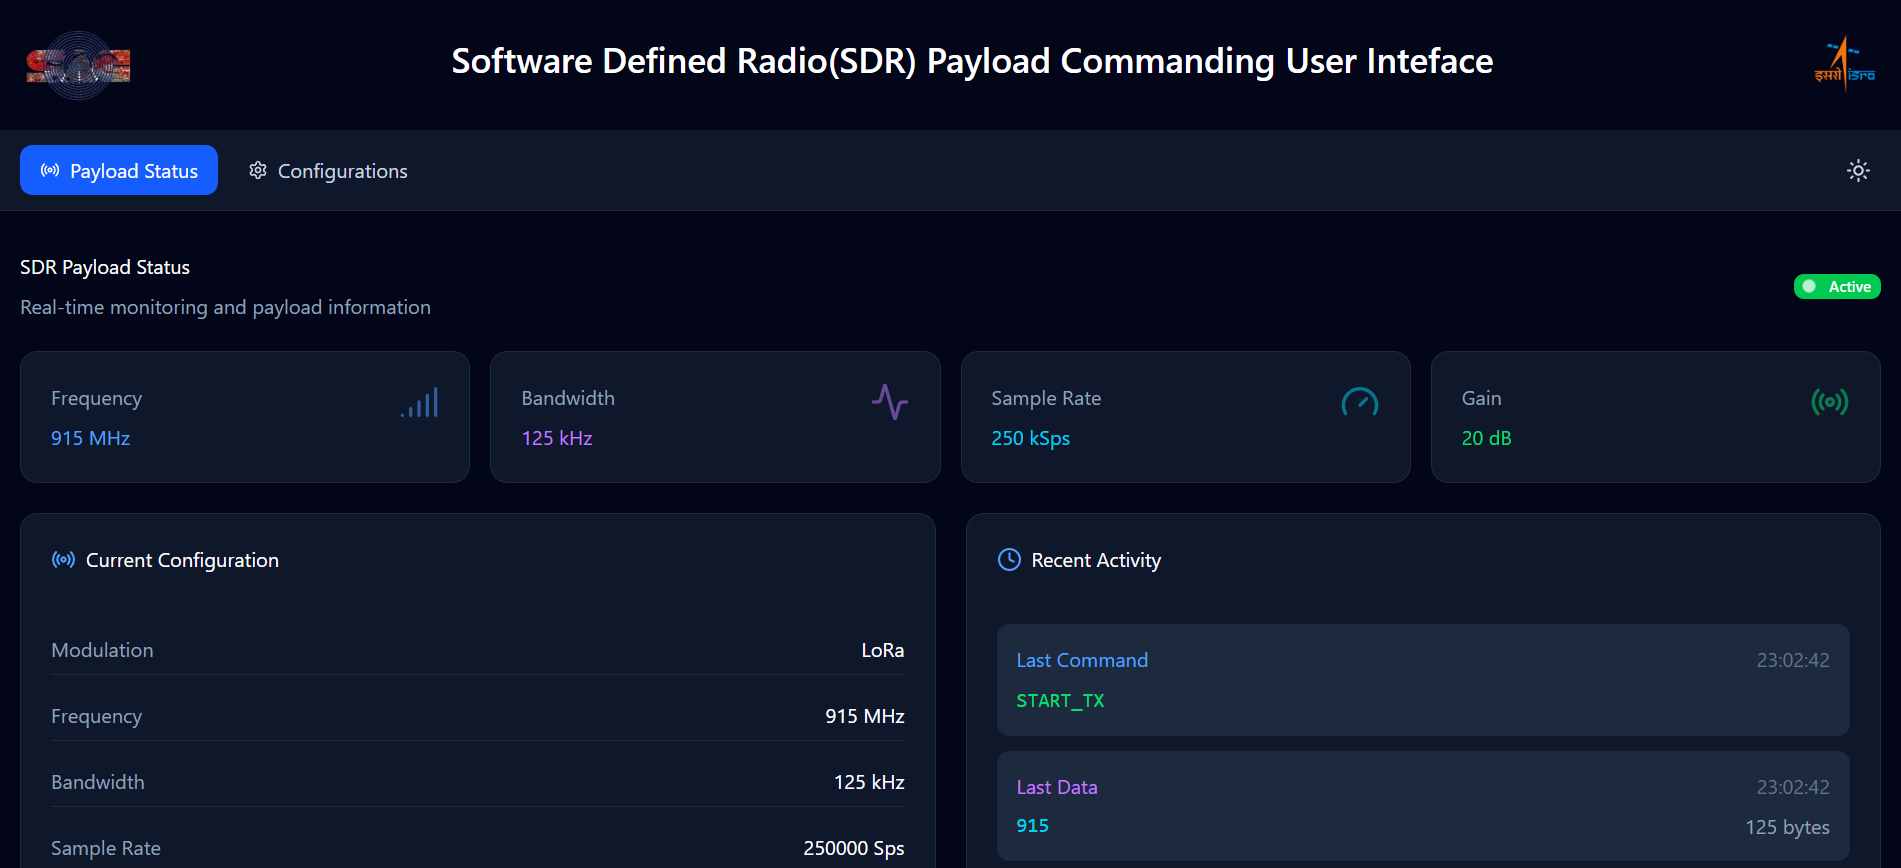Toggle the light/dark theme sun icon
Image resolution: width=1901 pixels, height=868 pixels.
[1858, 171]
